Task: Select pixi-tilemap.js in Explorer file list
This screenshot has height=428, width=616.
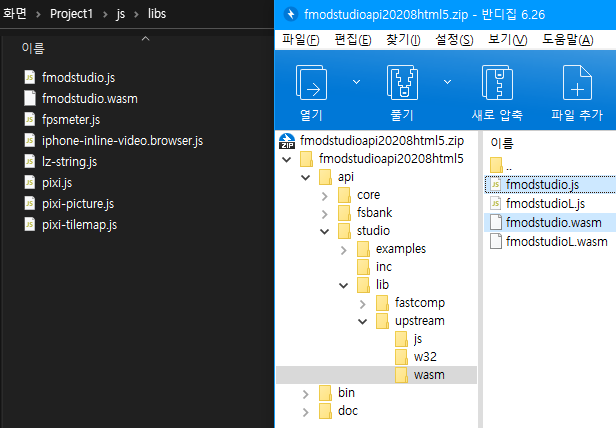Action: click(x=79, y=225)
